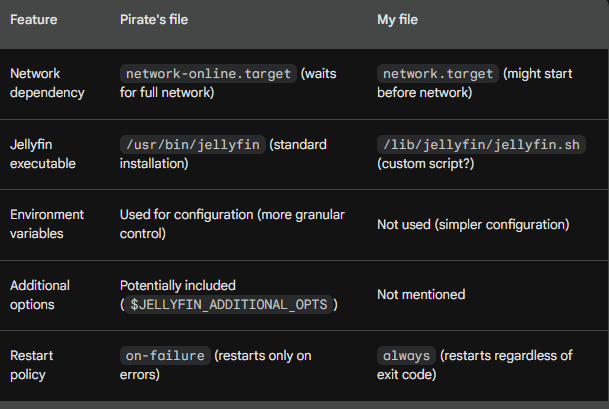
Task: Click the "Potentially included" text
Action: click(177, 285)
